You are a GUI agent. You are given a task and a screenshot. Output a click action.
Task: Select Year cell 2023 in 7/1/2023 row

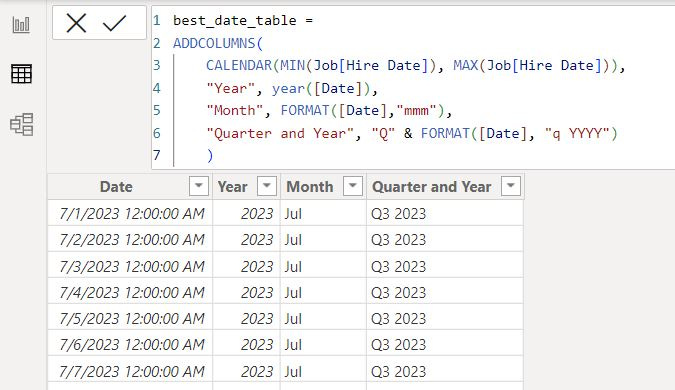point(247,213)
